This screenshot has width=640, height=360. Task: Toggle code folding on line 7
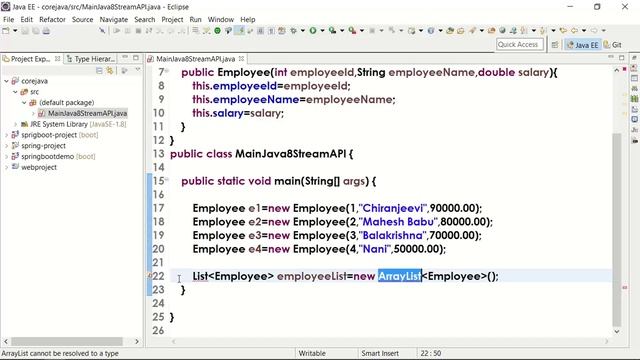click(167, 71)
